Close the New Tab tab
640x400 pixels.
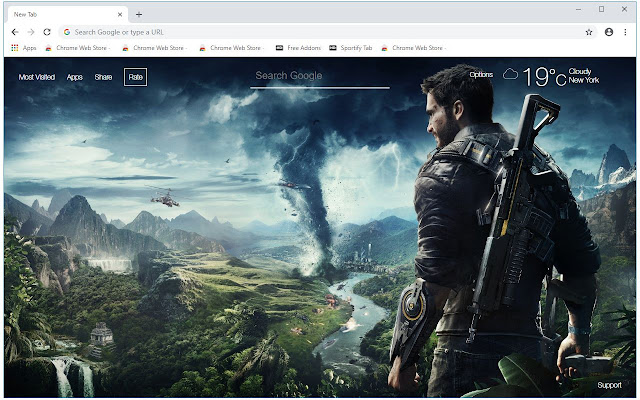pyautogui.click(x=120, y=14)
